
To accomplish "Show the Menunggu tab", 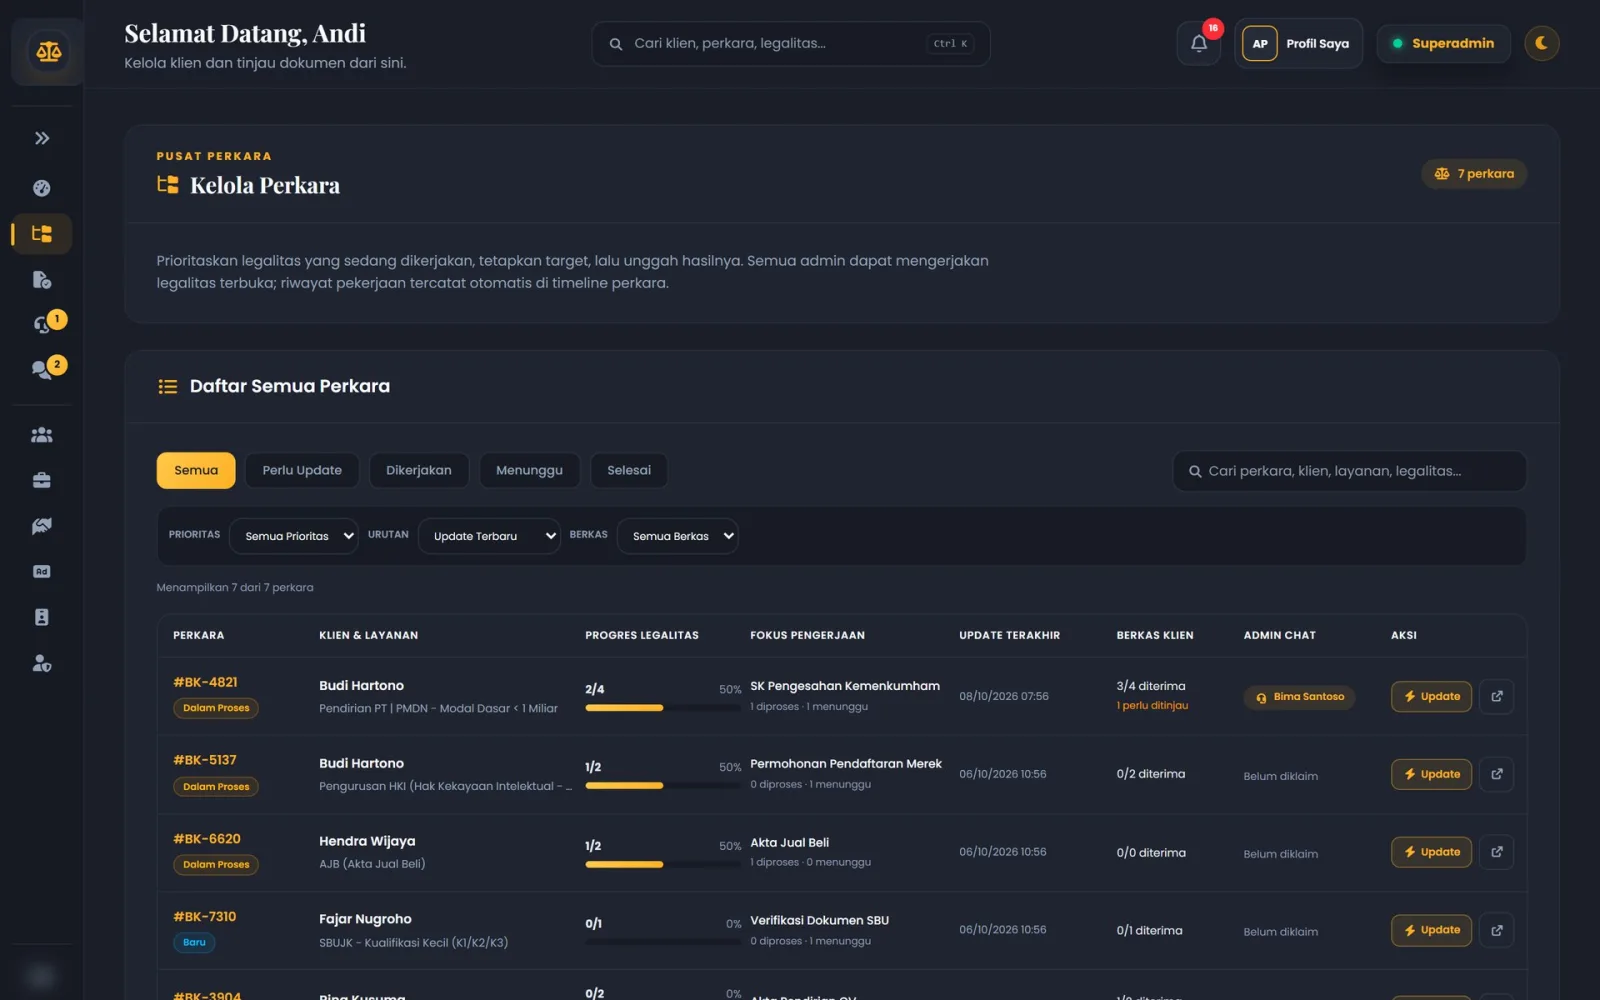I will tap(529, 471).
